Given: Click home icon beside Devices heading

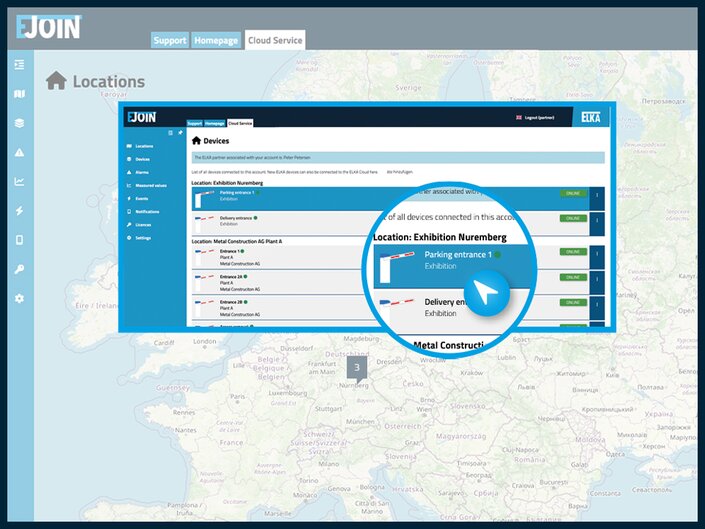Looking at the screenshot, I should coord(196,141).
